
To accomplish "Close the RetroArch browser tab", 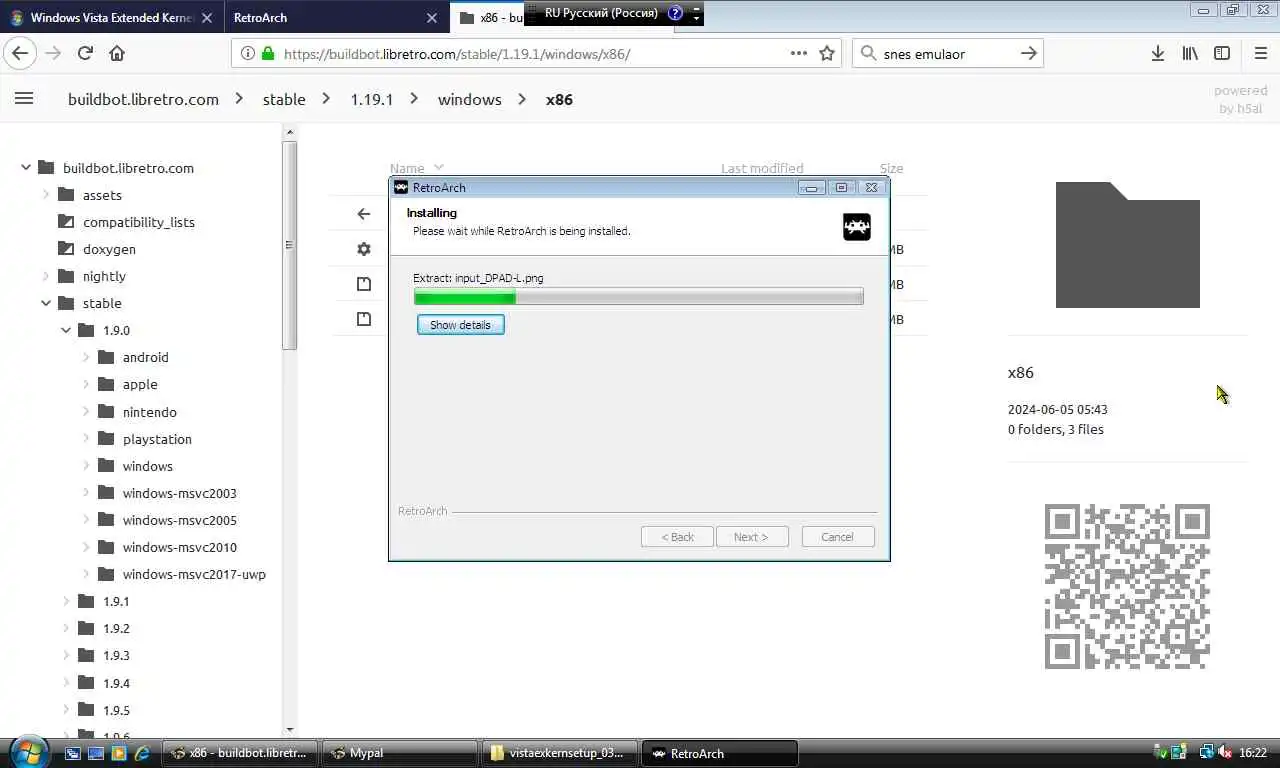I will click(x=432, y=18).
